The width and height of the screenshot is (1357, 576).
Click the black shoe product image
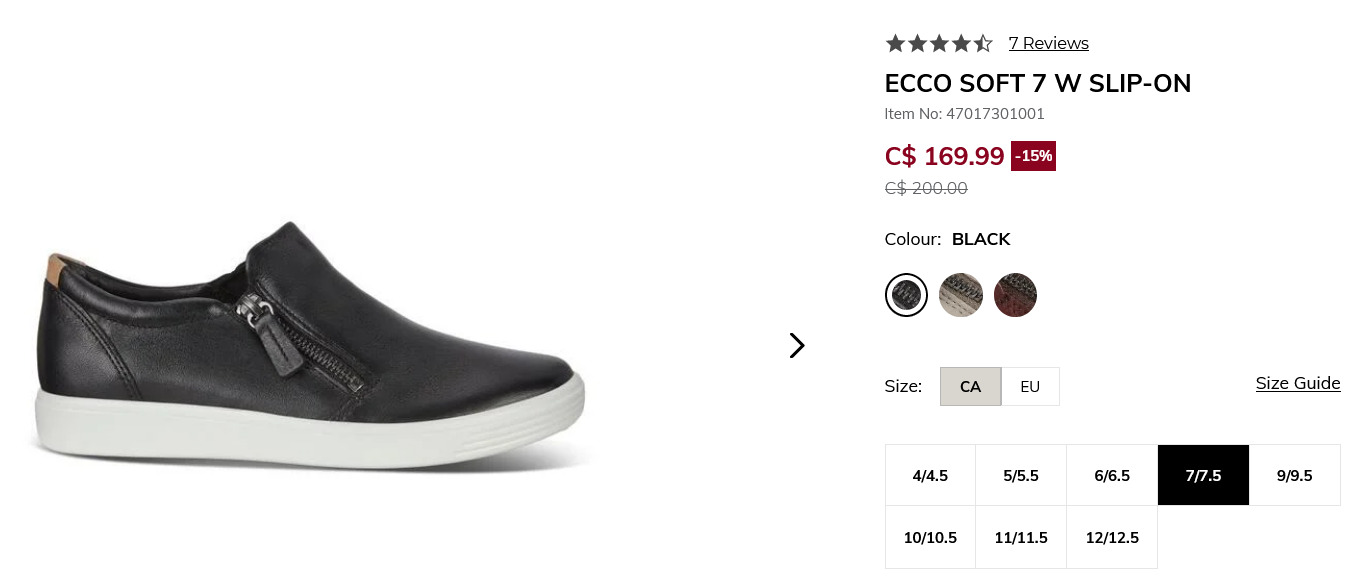(x=310, y=350)
